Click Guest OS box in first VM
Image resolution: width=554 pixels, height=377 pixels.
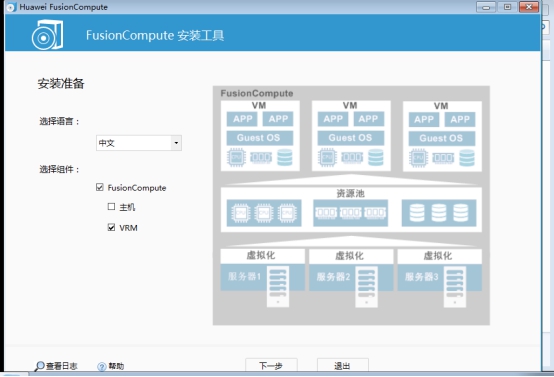260,138
